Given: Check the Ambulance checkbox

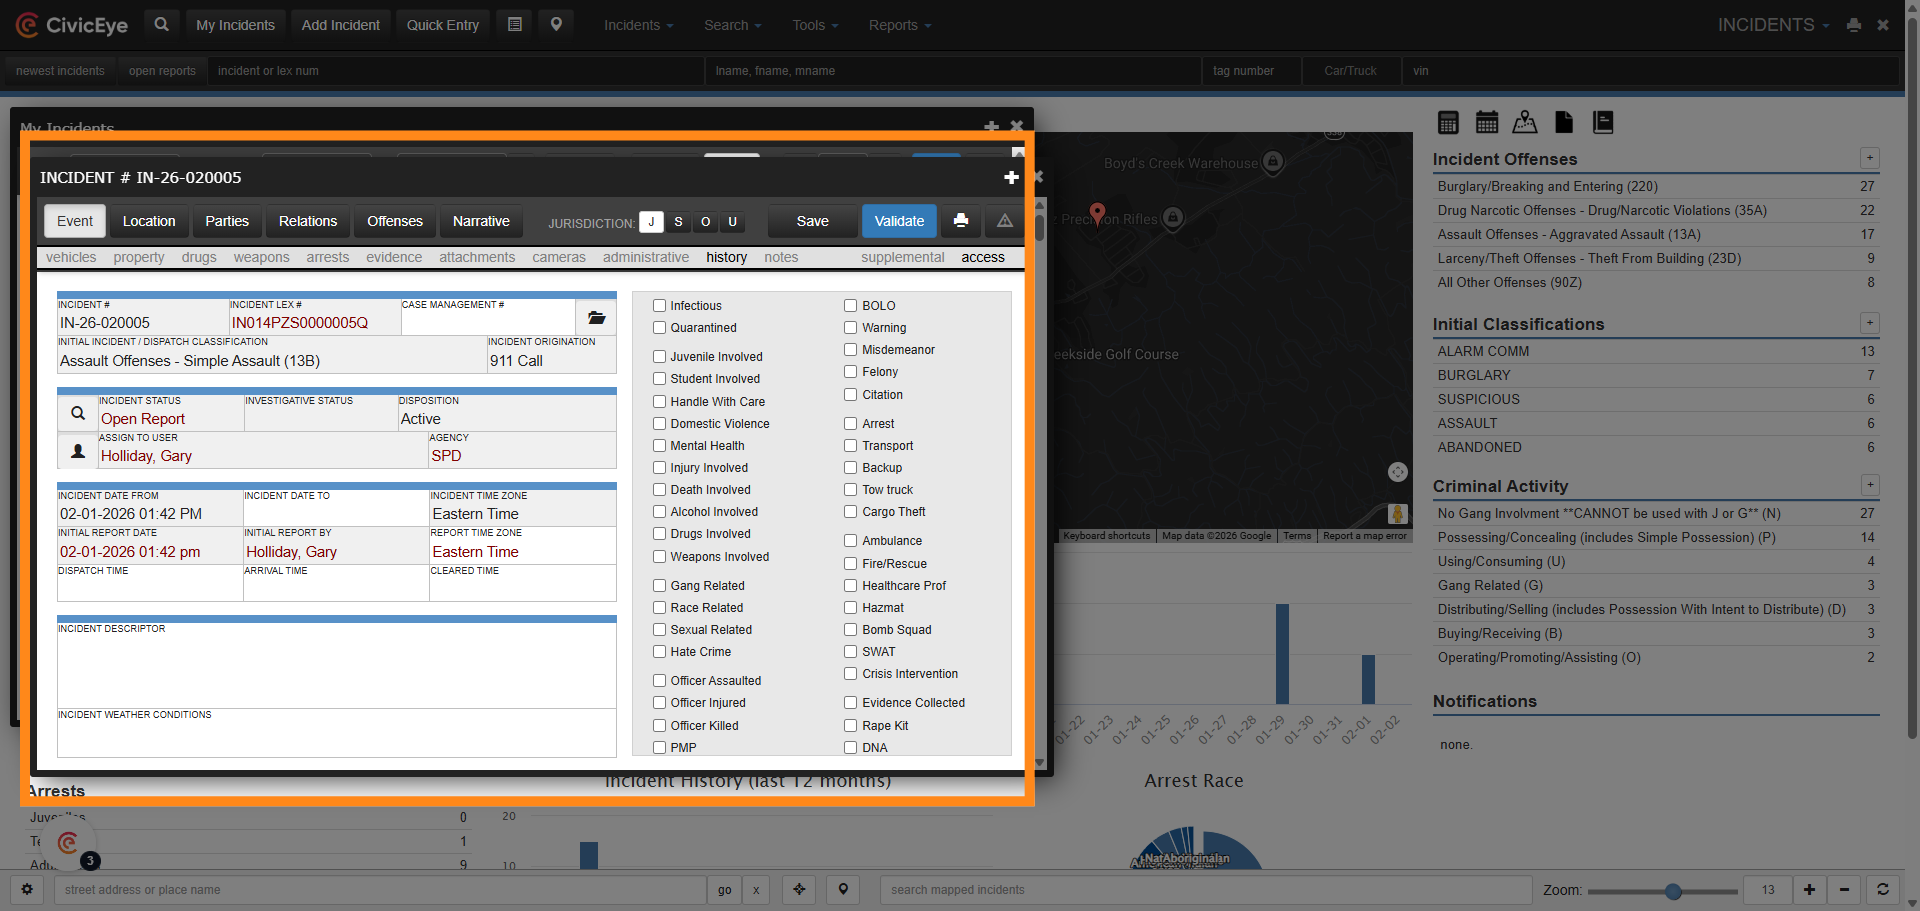Looking at the screenshot, I should [x=851, y=541].
